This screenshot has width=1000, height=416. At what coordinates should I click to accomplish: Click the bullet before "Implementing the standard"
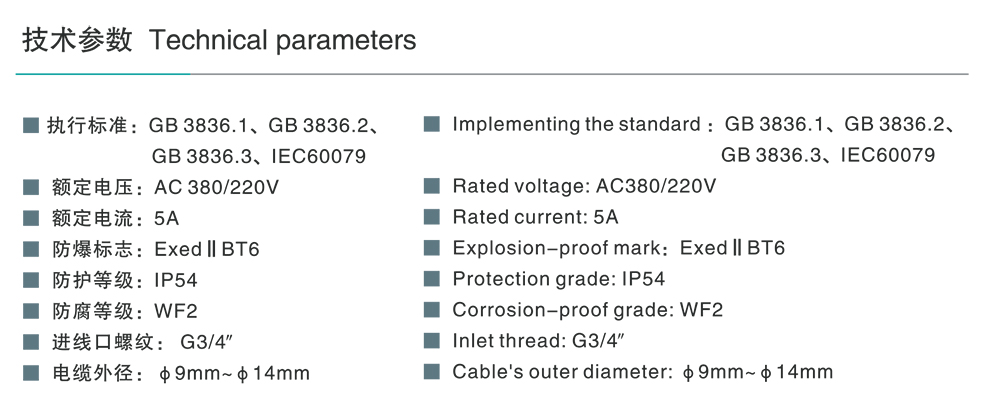[x=431, y=124]
